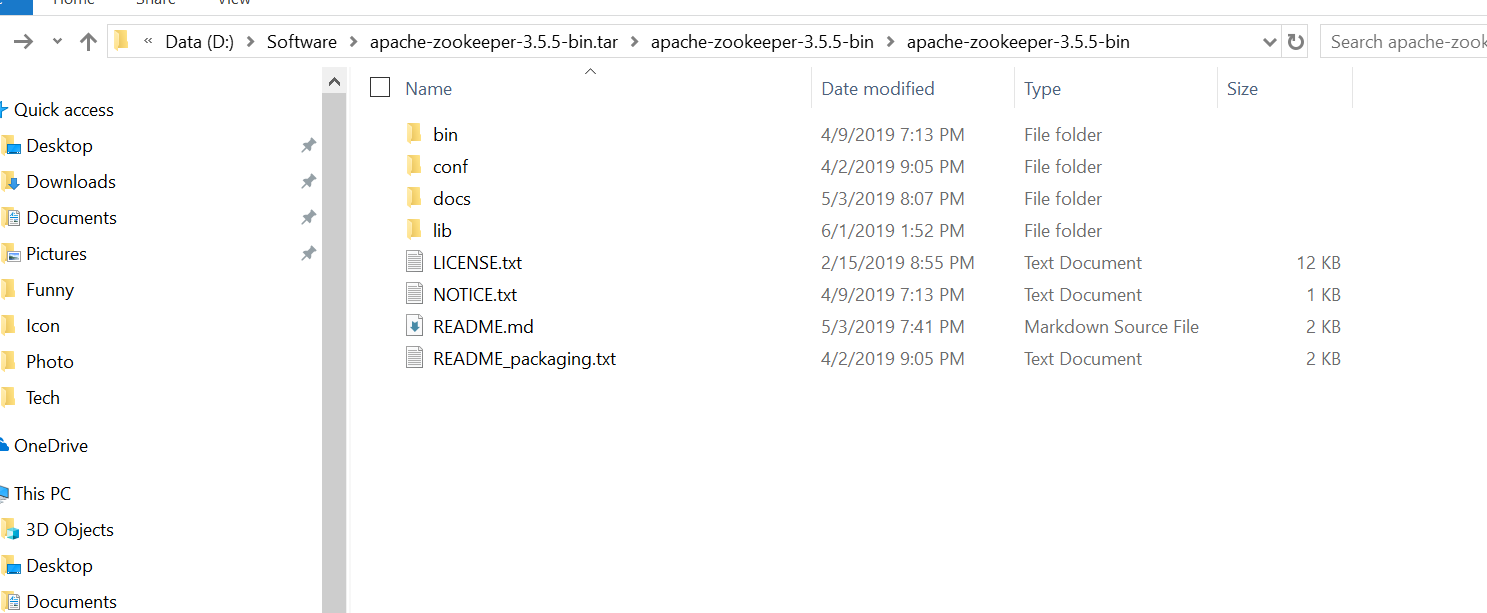Click the refresh button beside address bar
Viewport: 1487px width, 613px height.
(1296, 42)
